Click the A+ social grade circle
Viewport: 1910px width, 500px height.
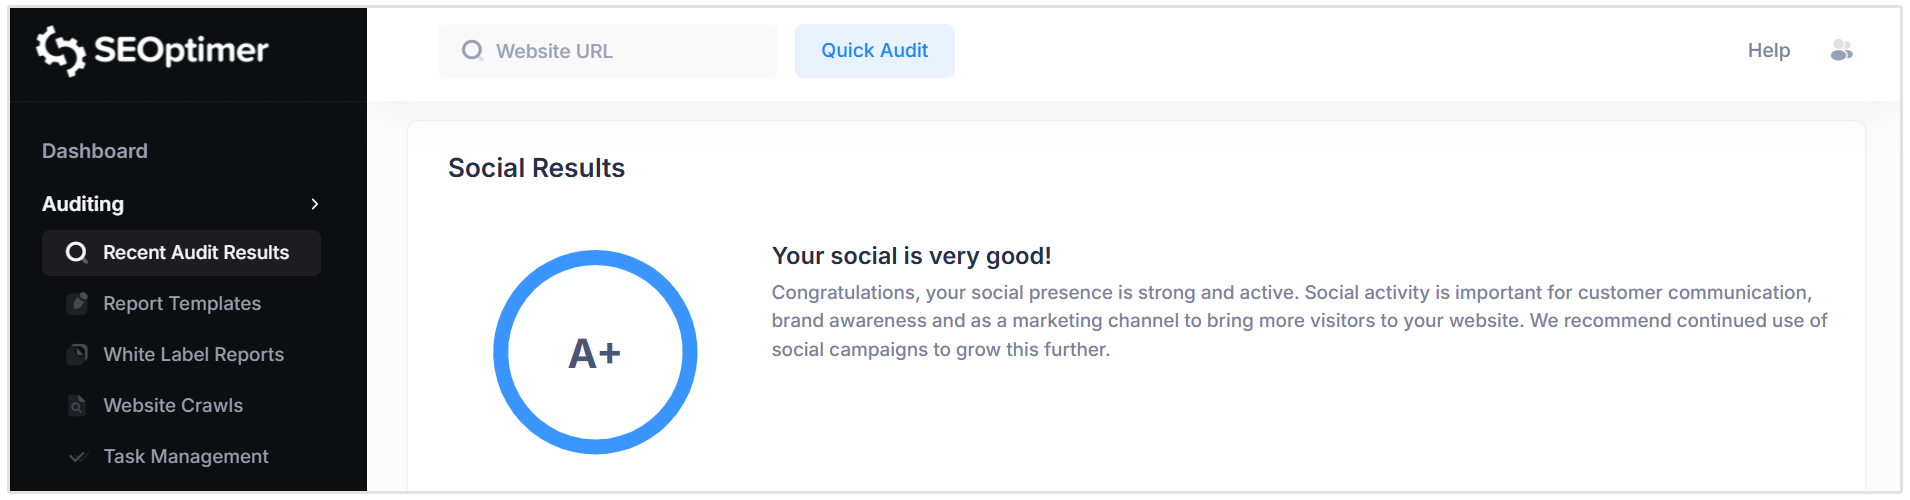pos(595,352)
